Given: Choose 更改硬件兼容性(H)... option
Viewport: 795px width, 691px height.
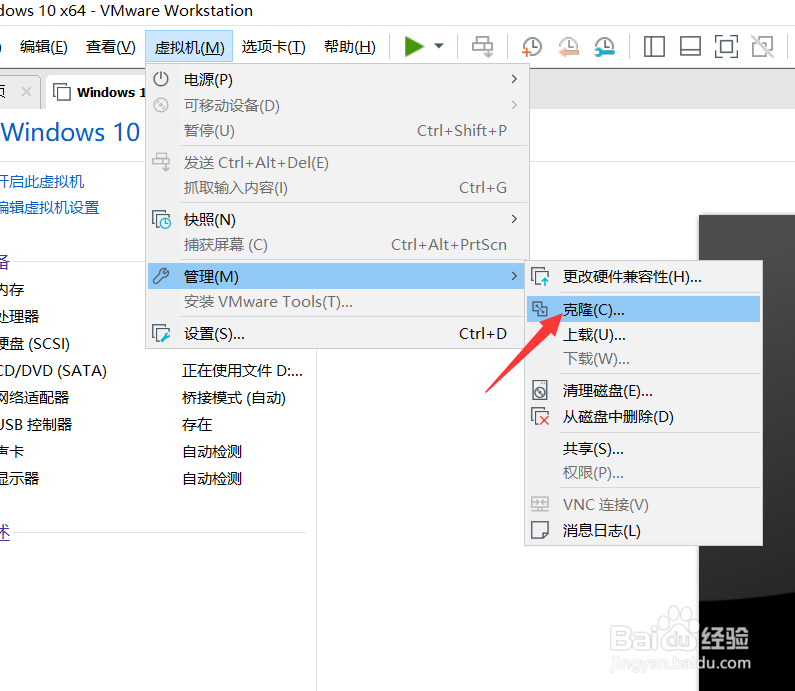Looking at the screenshot, I should coord(643,277).
